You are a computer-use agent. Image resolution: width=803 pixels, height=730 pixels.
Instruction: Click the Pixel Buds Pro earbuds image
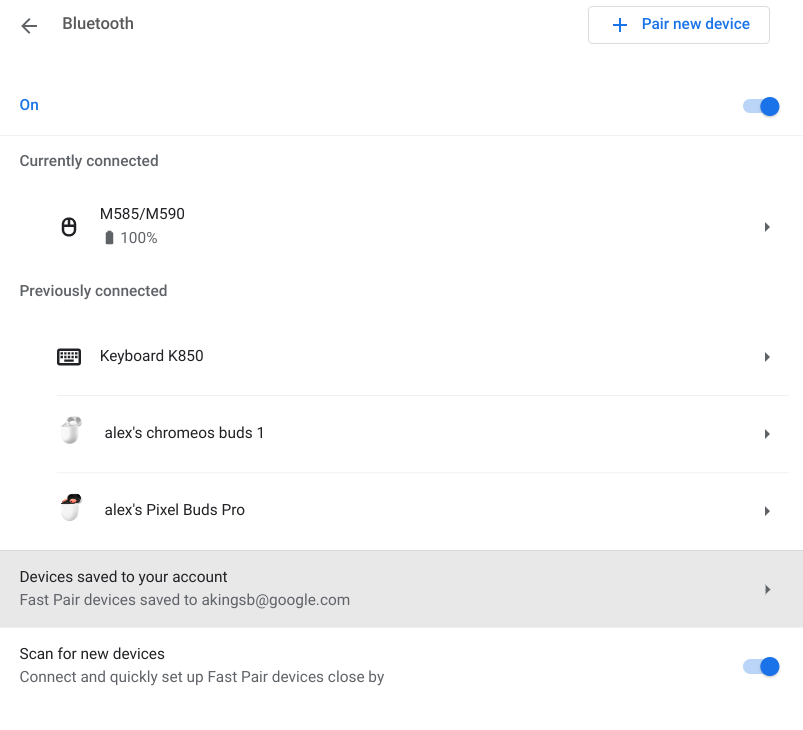(69, 509)
